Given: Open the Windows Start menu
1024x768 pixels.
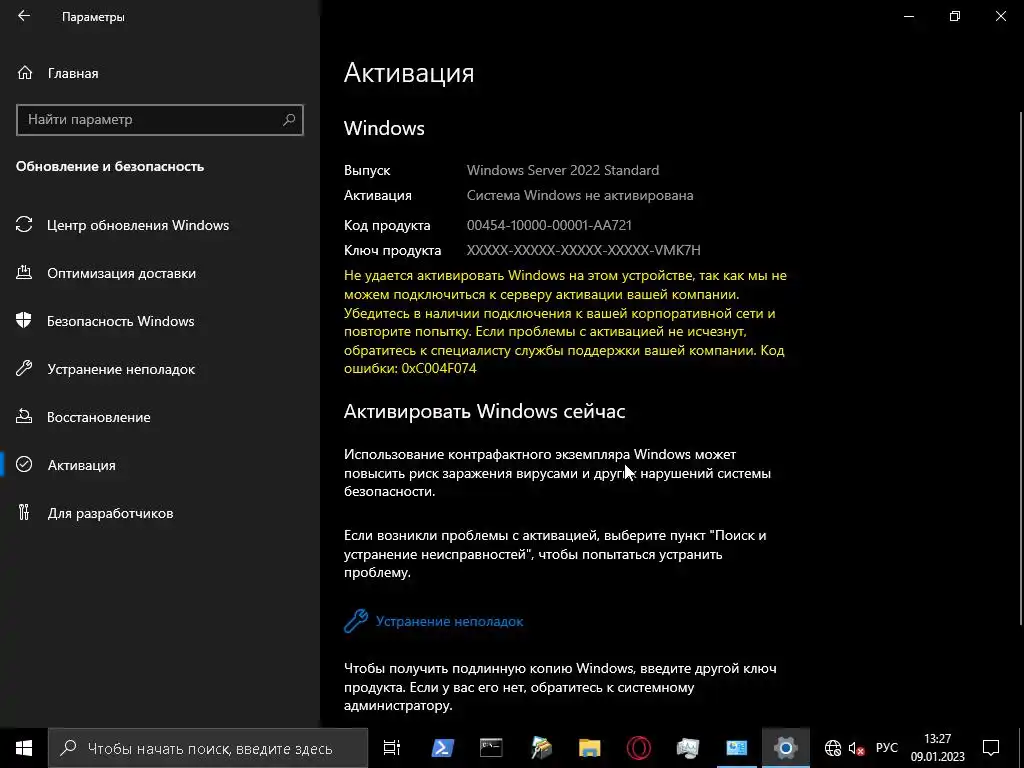Looking at the screenshot, I should click(x=24, y=748).
